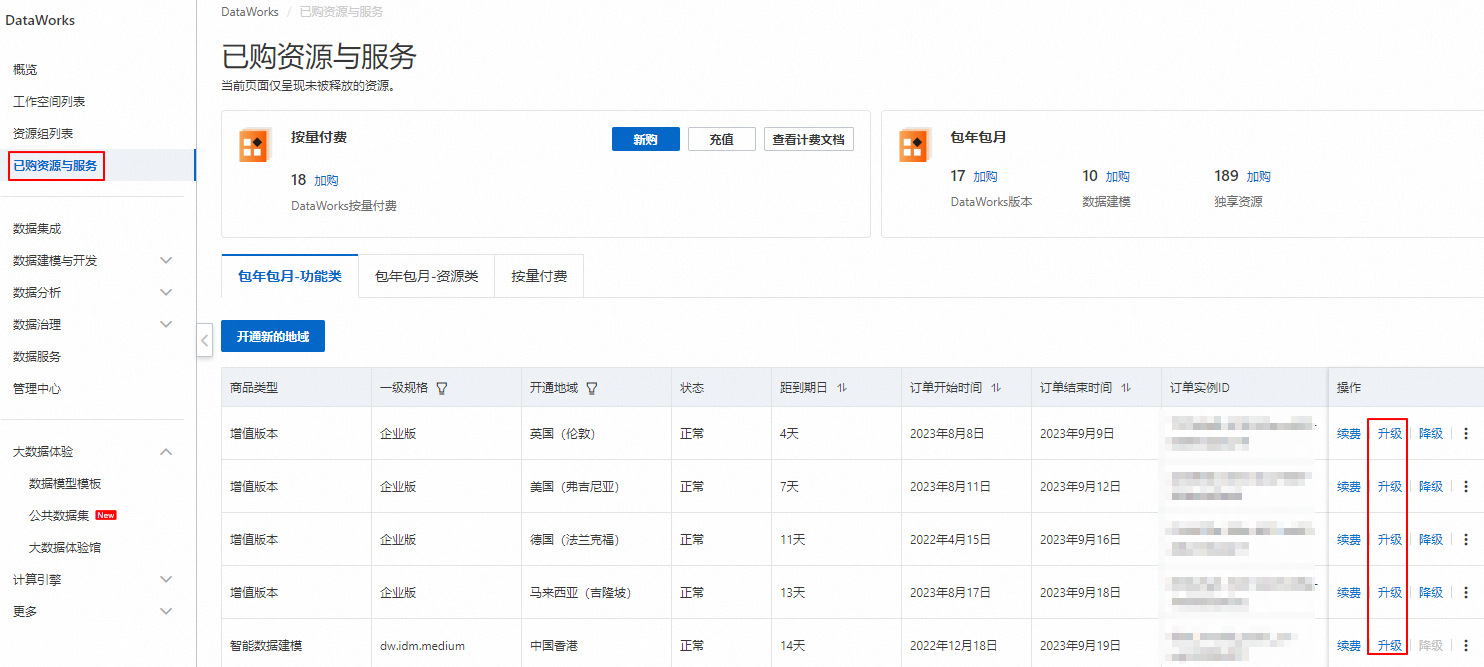This screenshot has width=1484, height=667.
Task: Open 数据集成 in sidebar
Action: 37,228
